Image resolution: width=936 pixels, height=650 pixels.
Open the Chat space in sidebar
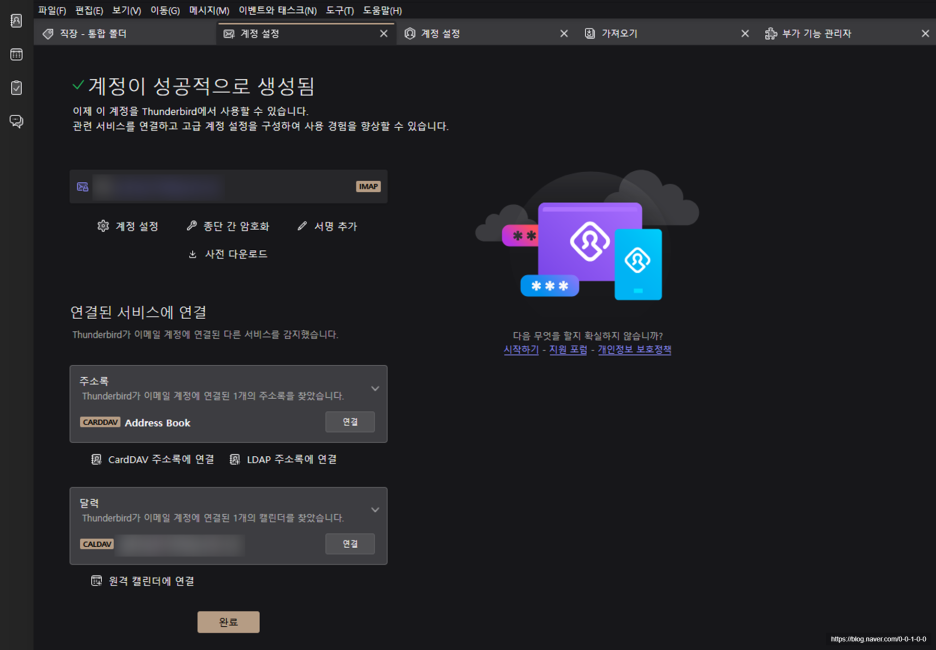16,121
